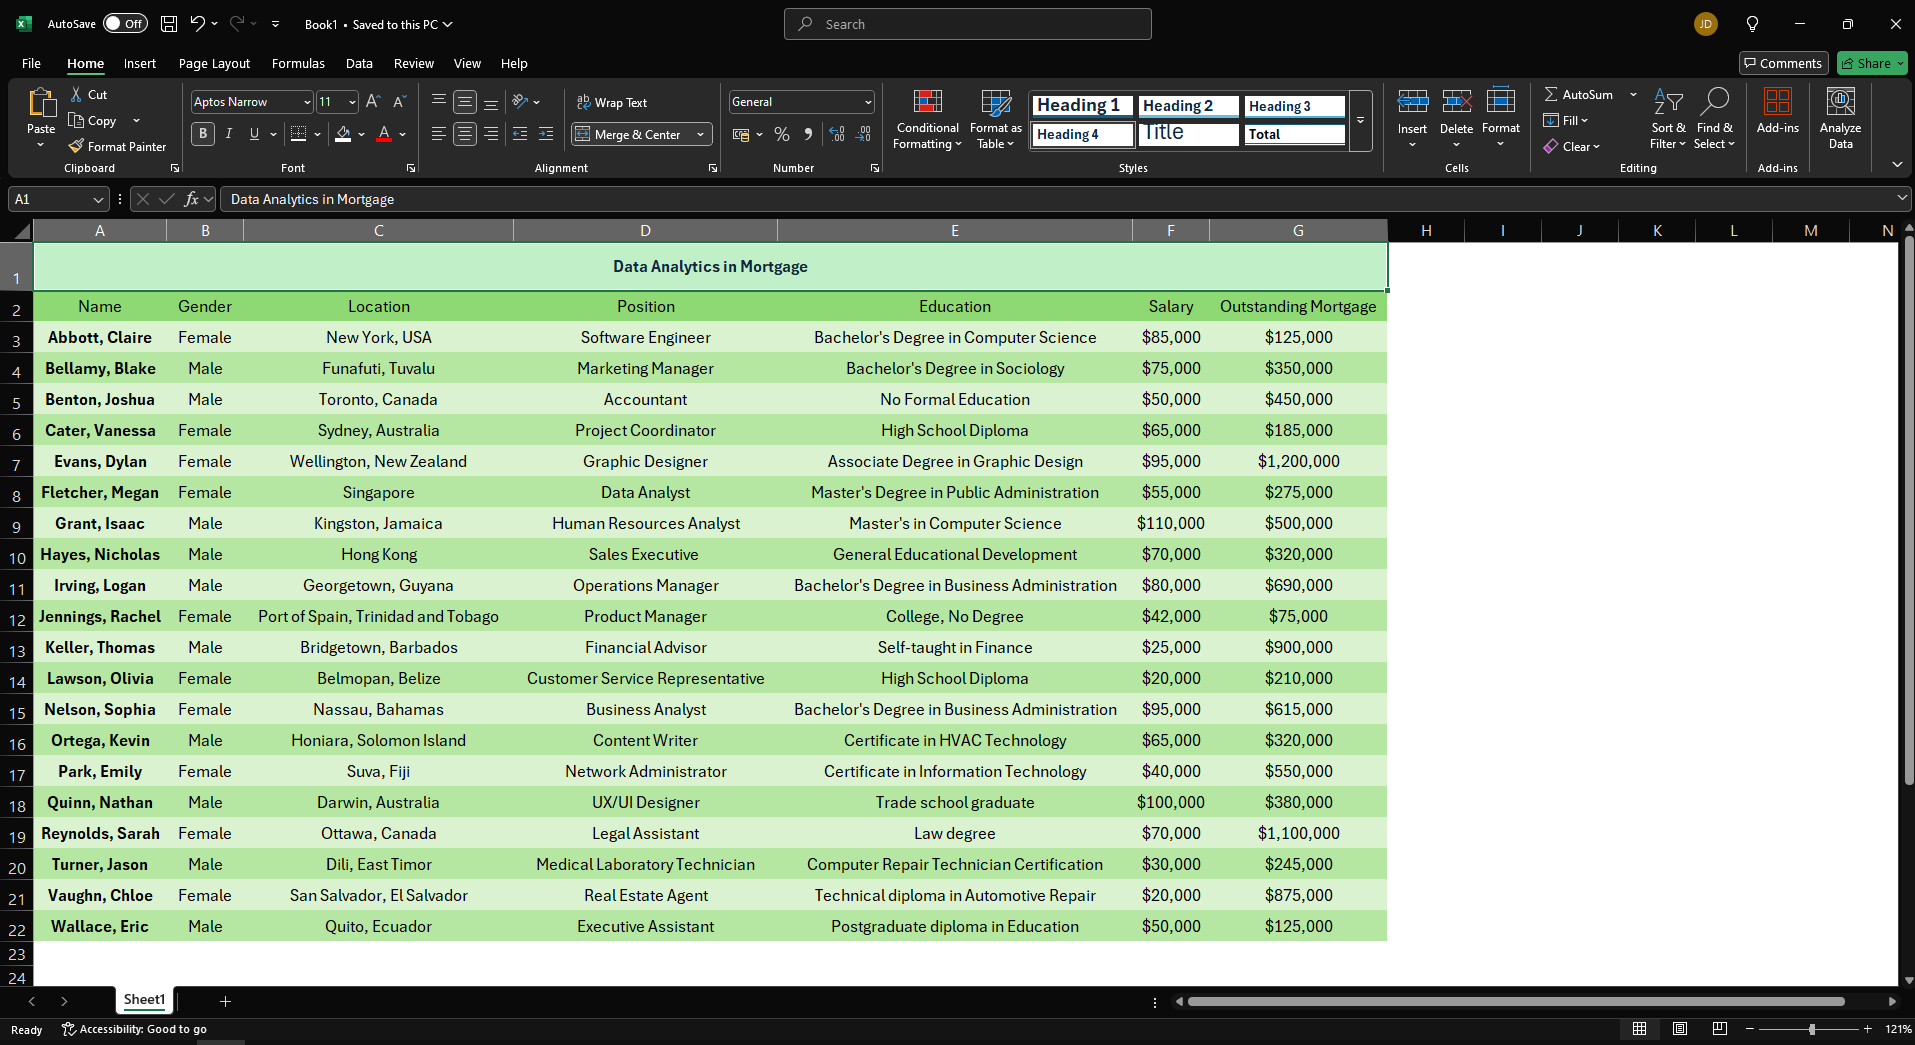Click the Format Painter brush

point(76,146)
